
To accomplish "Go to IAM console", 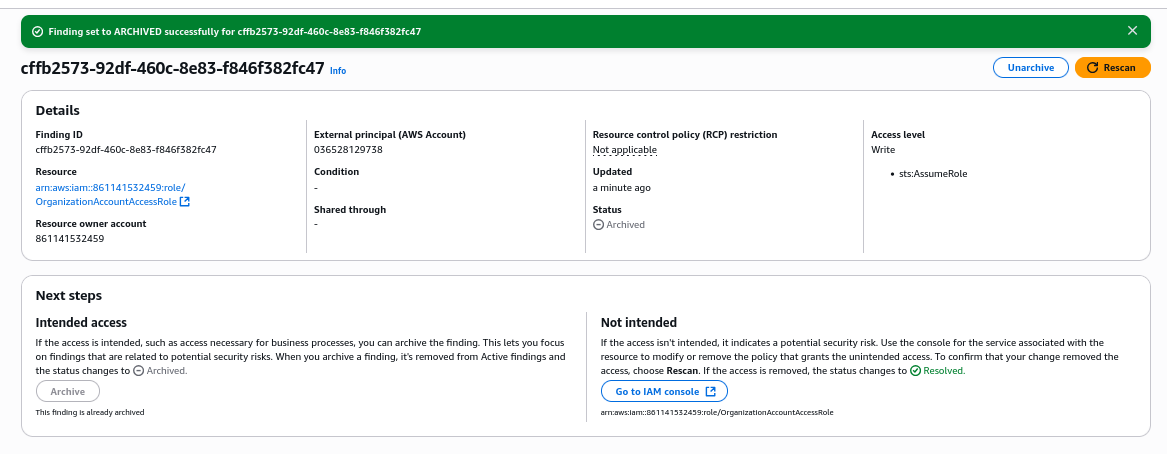I will click(664, 391).
